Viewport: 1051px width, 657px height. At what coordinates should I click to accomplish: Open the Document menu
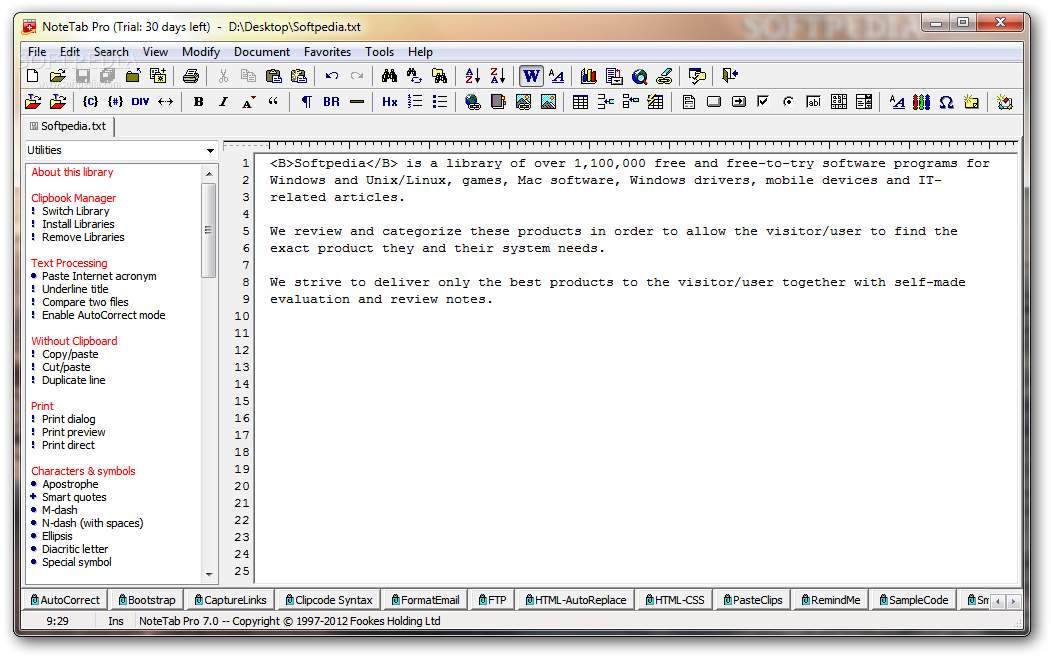[x=262, y=52]
